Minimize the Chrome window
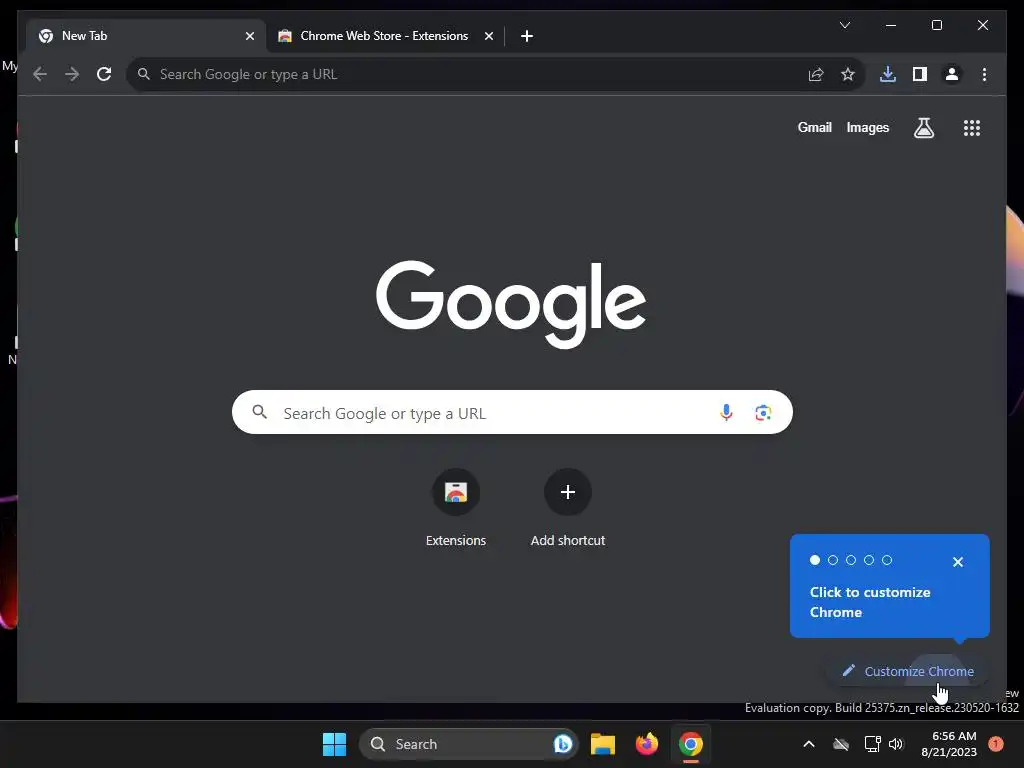This screenshot has width=1024, height=768. click(891, 25)
